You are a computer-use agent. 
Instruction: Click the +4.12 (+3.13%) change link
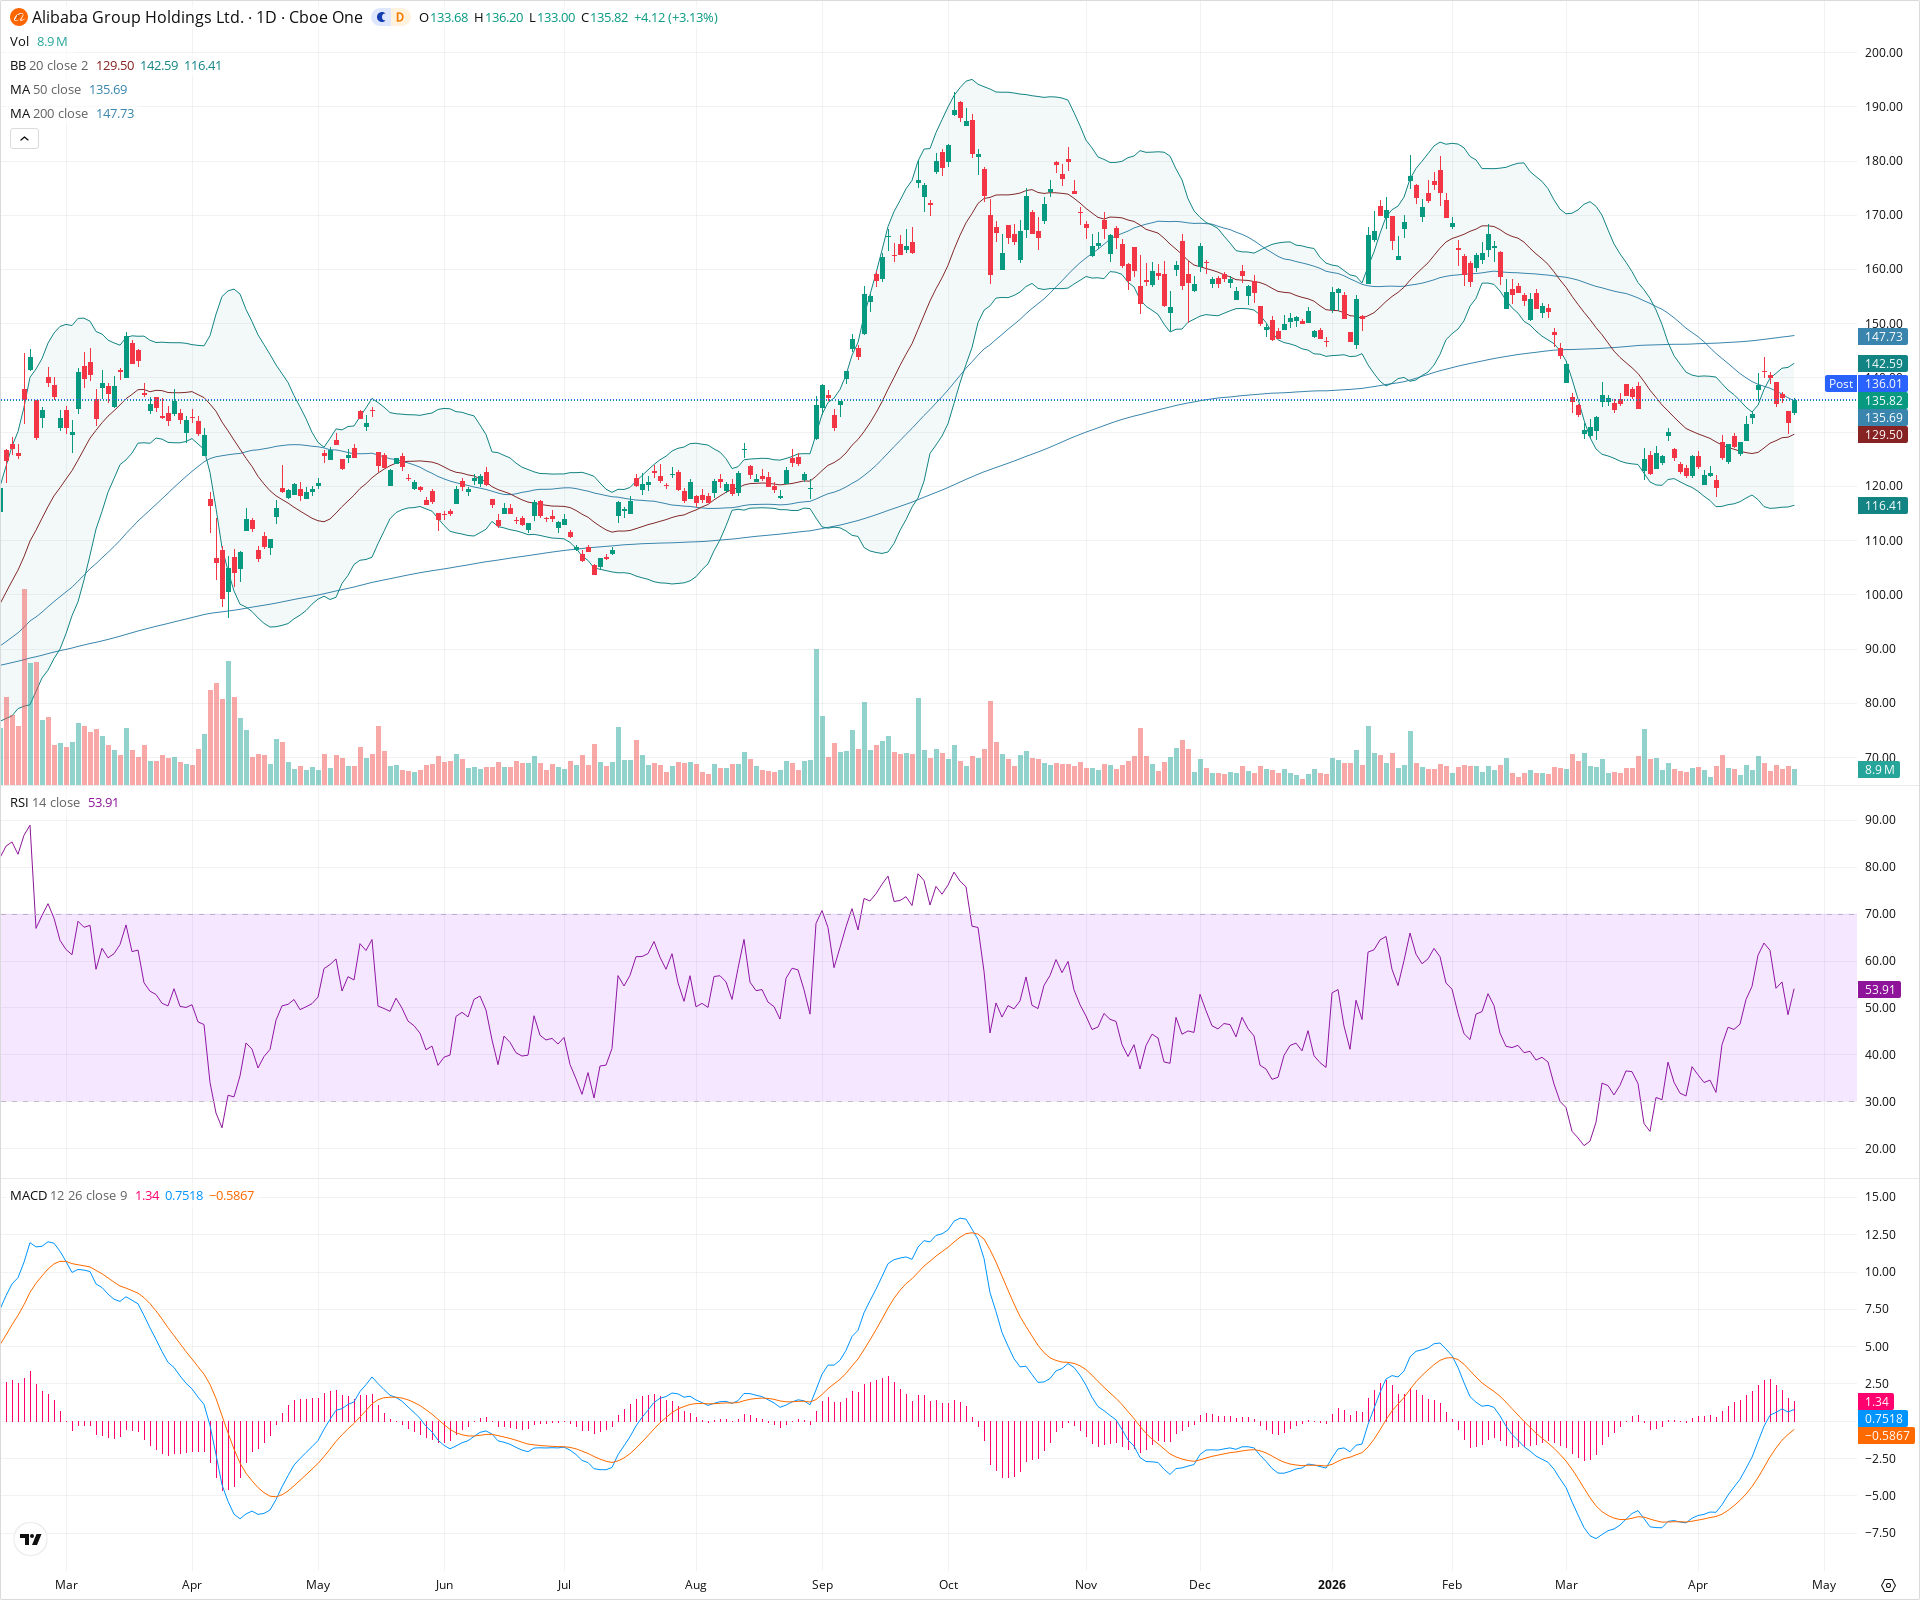tap(675, 17)
